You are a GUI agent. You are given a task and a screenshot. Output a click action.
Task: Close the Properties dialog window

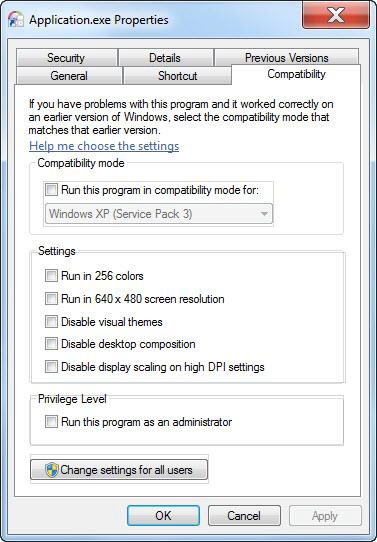click(x=336, y=15)
